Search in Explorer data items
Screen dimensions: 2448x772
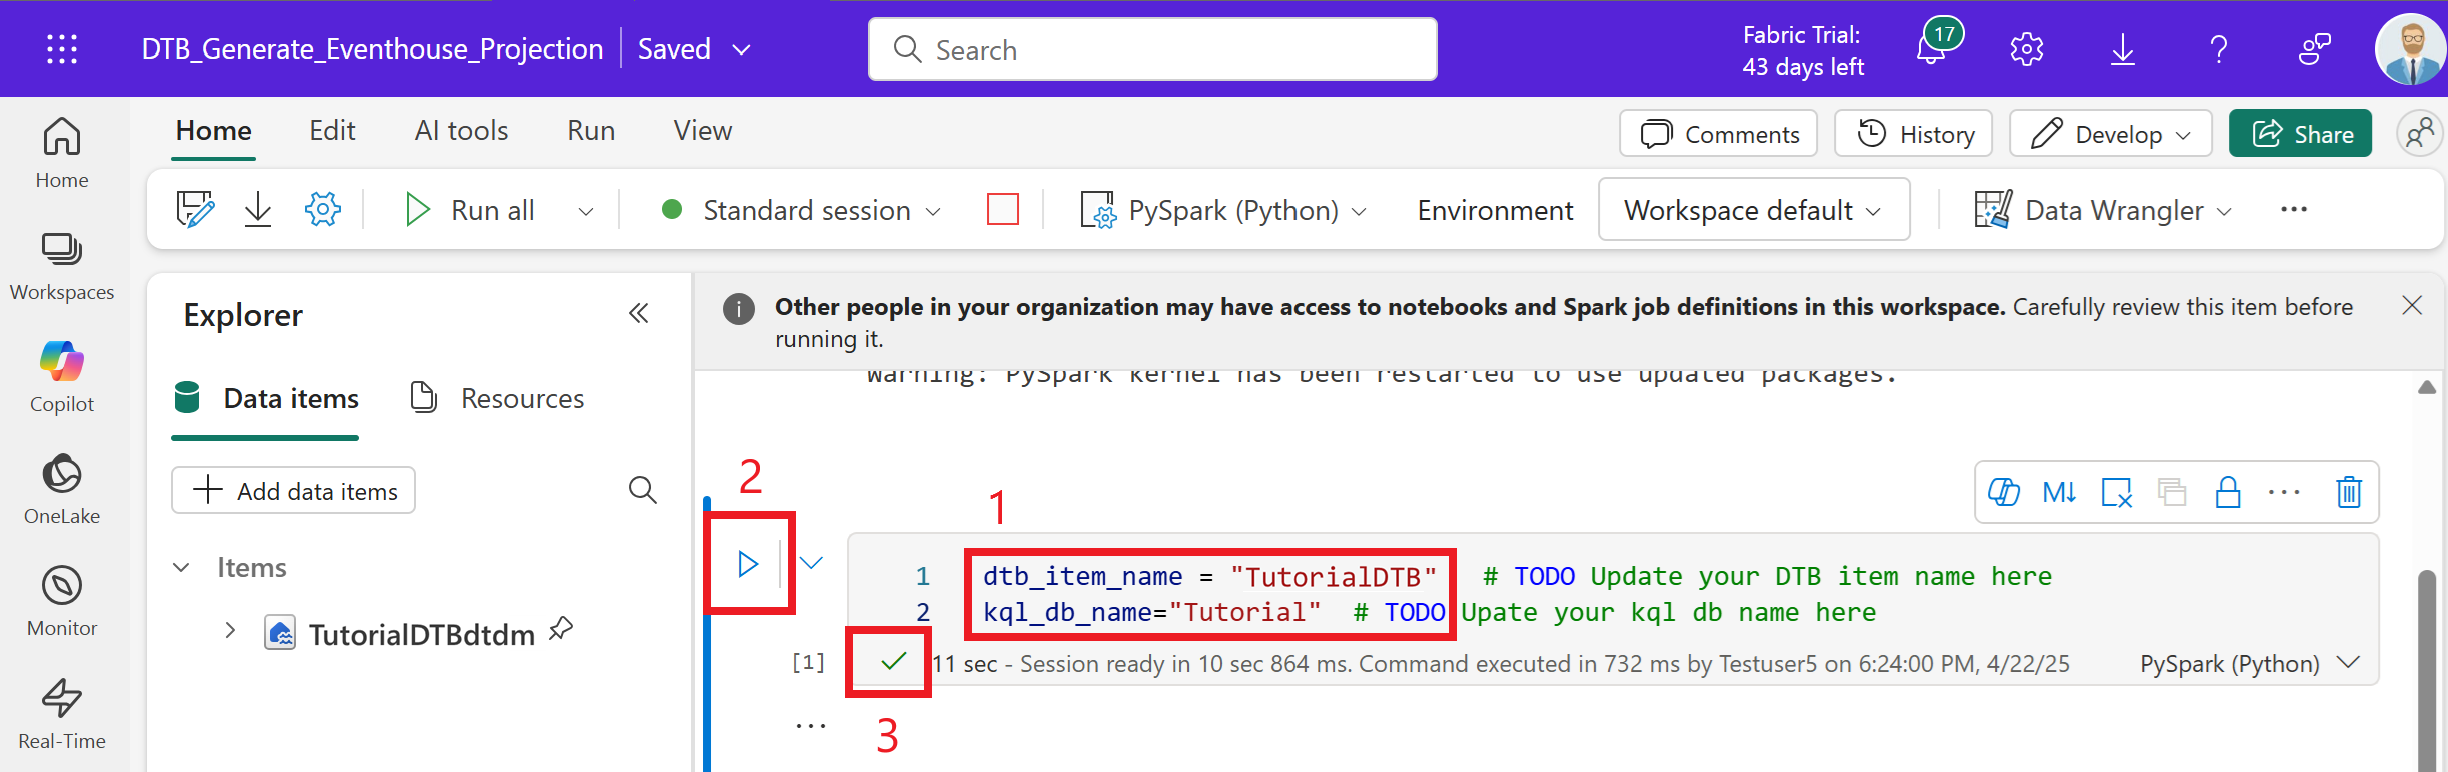tap(642, 490)
